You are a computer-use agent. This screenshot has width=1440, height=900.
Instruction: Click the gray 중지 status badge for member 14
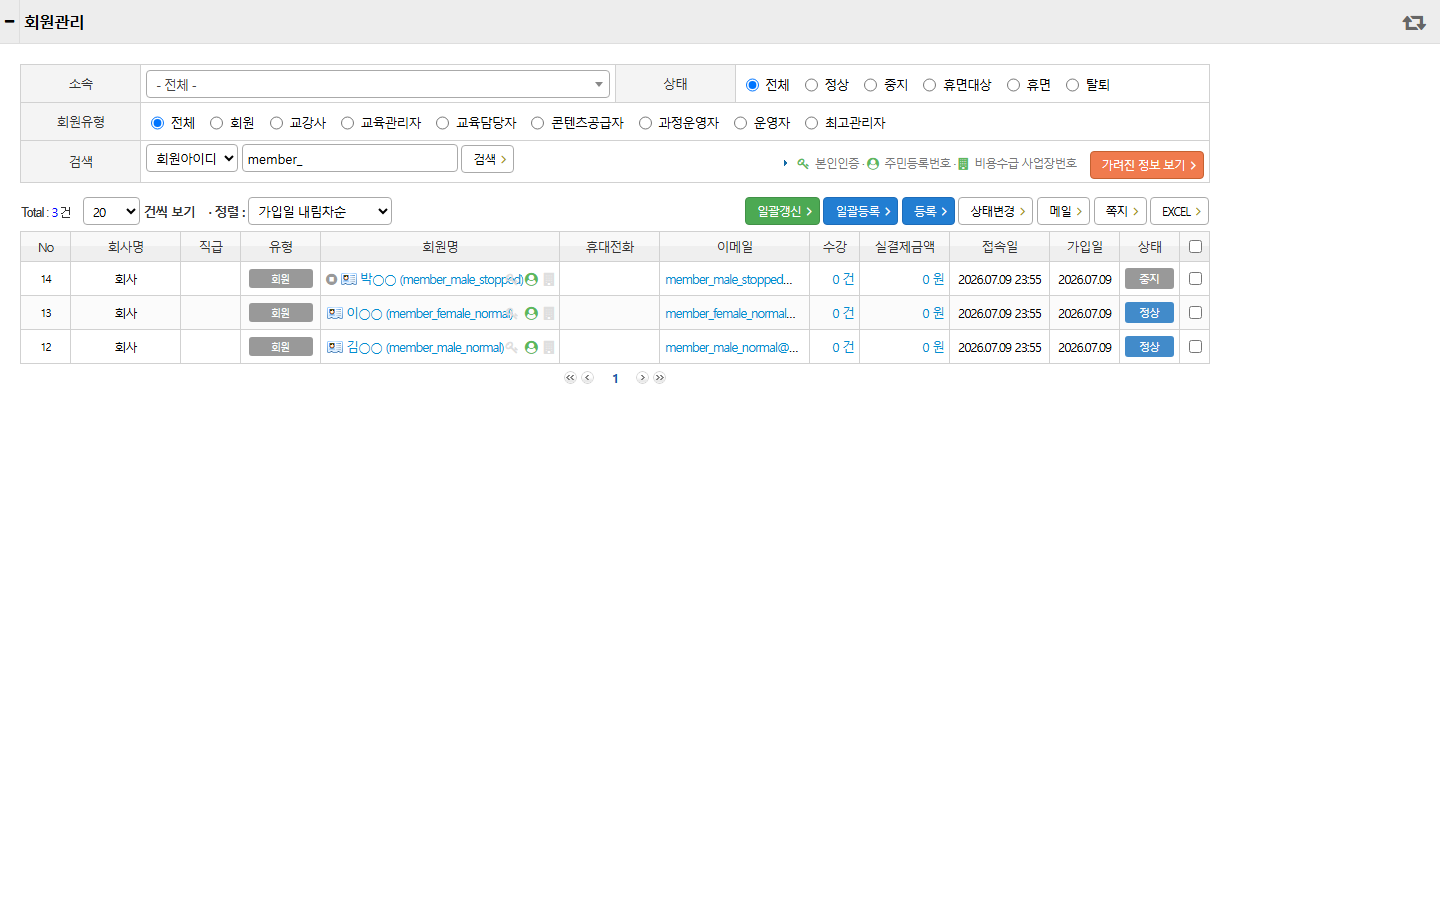coord(1149,279)
